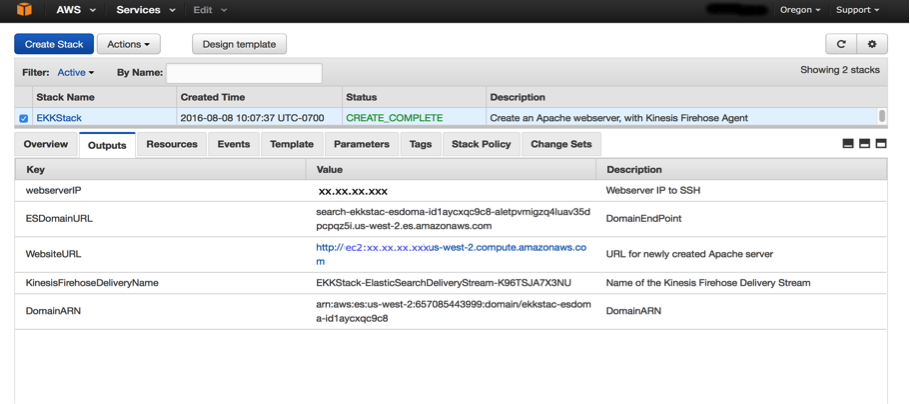Expand the Support menu
The width and height of the screenshot is (910, 404).
857,10
